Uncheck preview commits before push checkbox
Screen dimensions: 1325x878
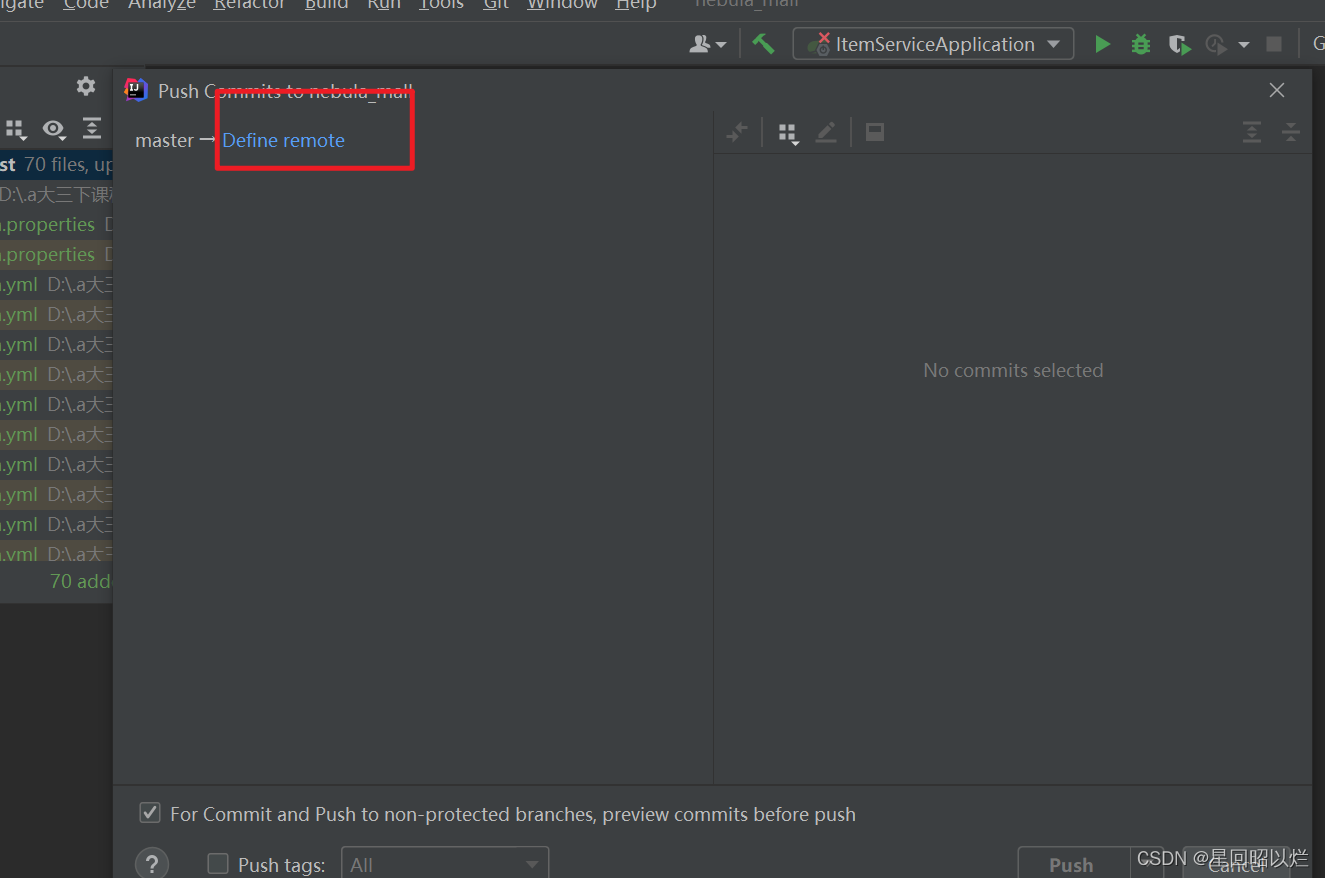(150, 813)
